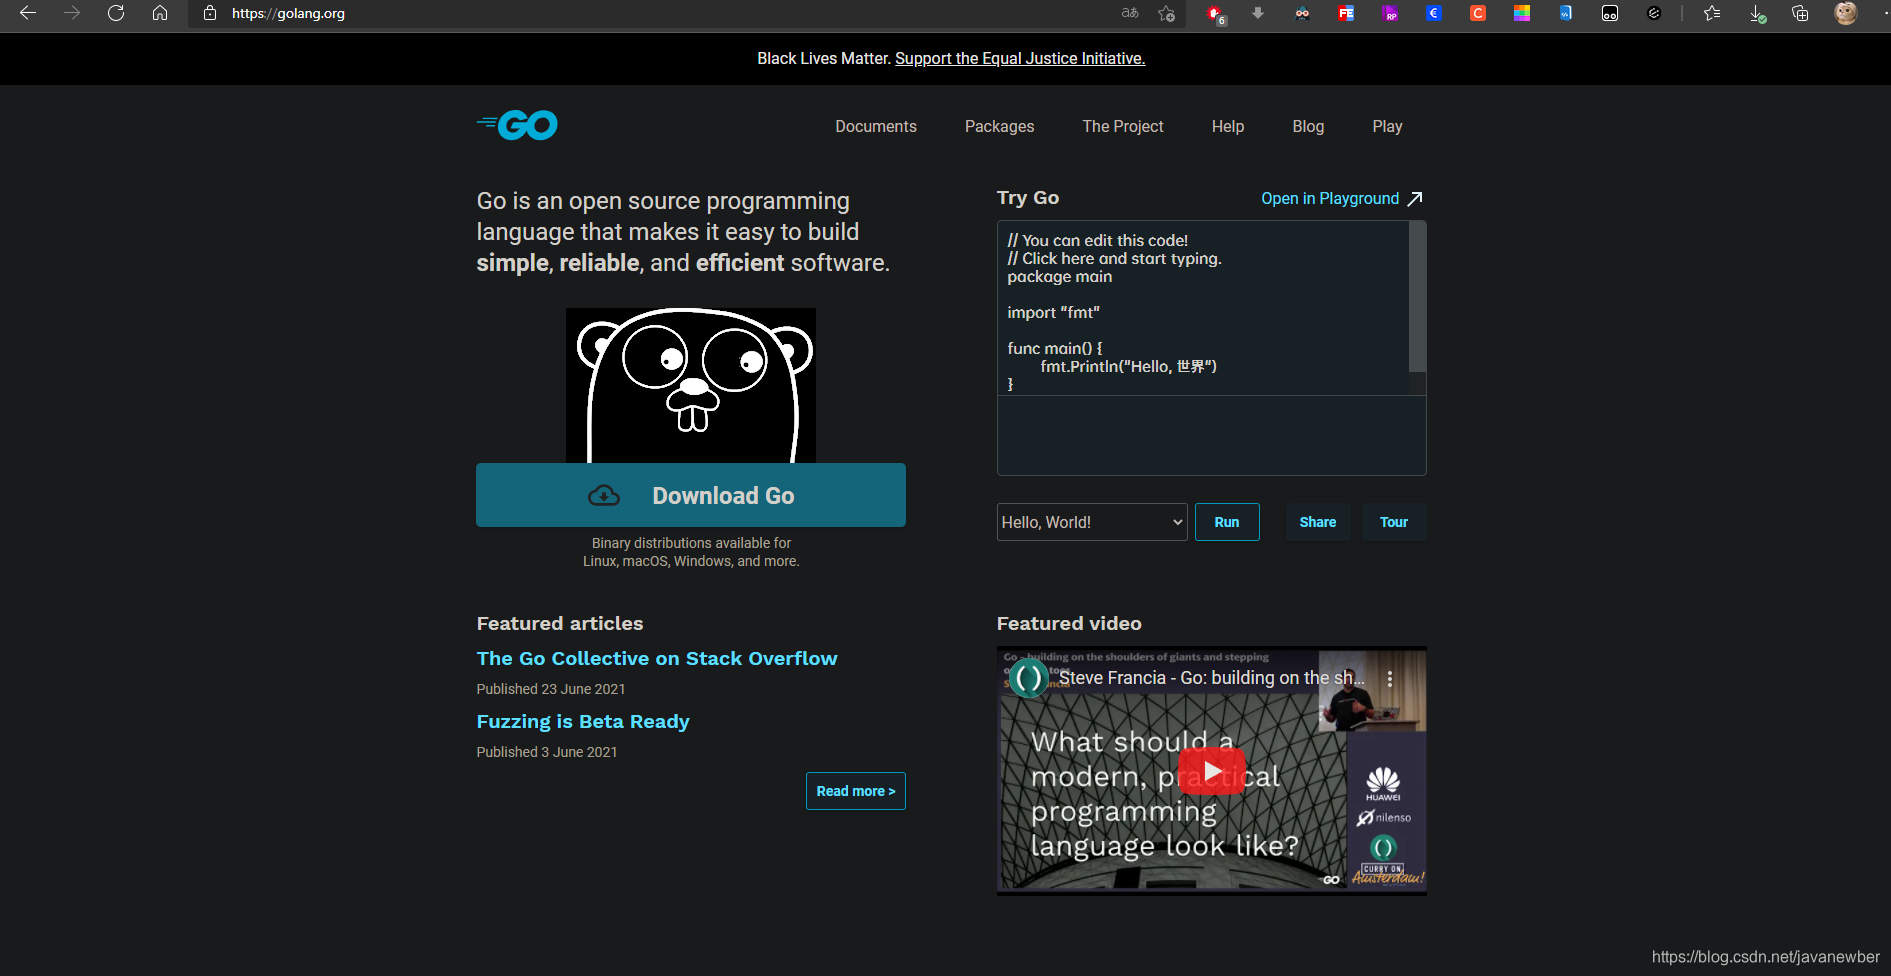Image resolution: width=1891 pixels, height=976 pixels.
Task: Reload the golang.org page
Action: [116, 13]
